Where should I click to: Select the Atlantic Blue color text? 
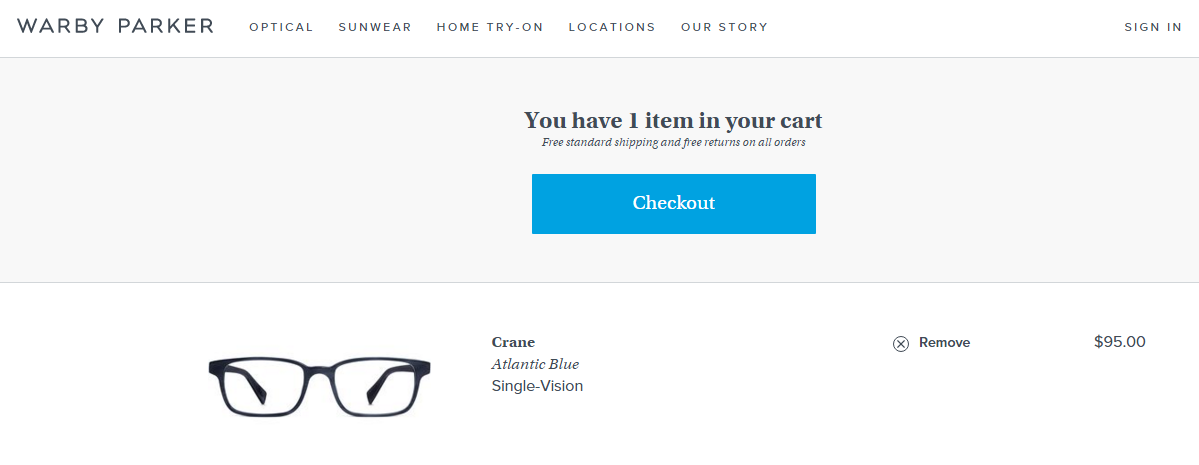(x=535, y=364)
